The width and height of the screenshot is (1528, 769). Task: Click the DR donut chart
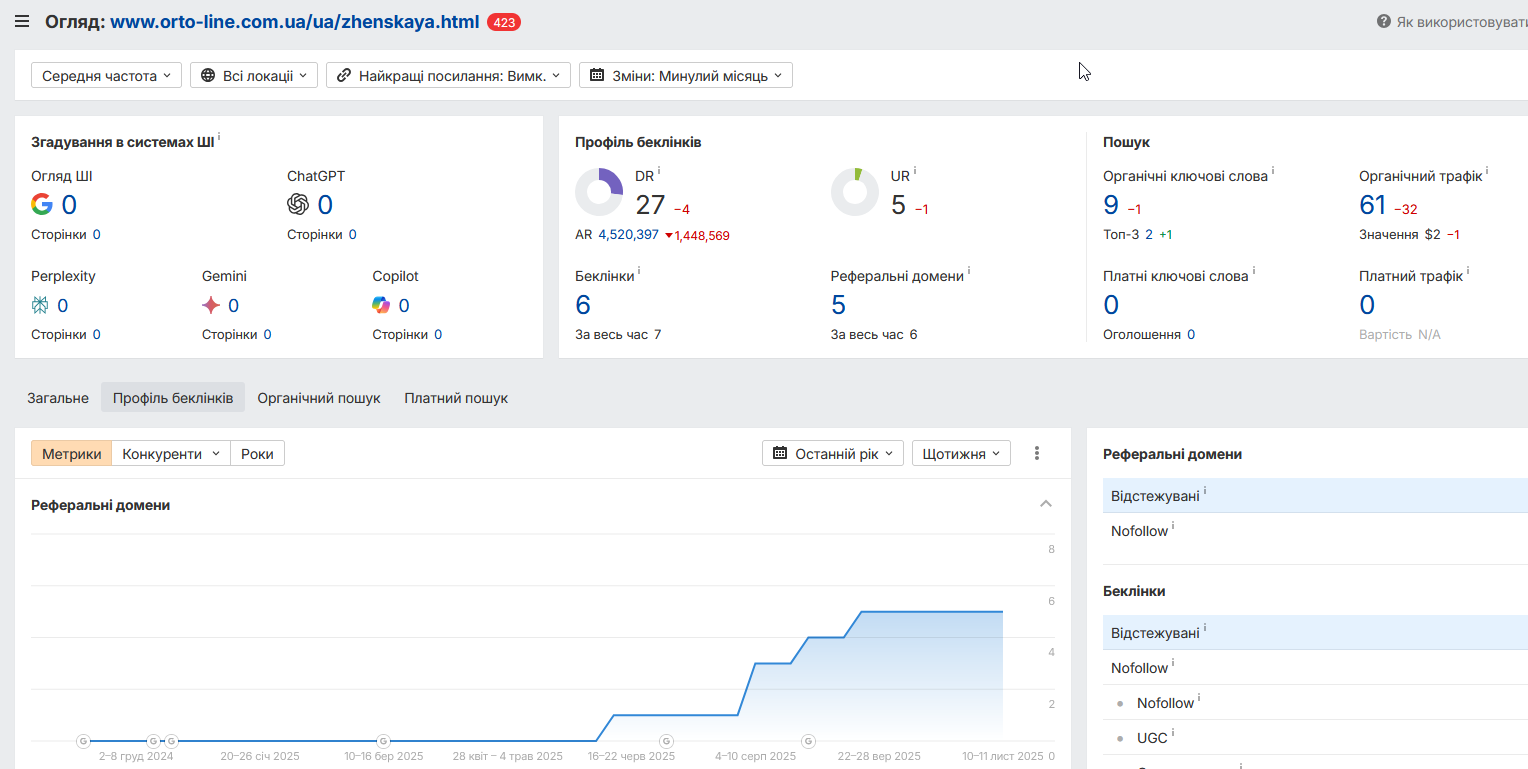(600, 192)
